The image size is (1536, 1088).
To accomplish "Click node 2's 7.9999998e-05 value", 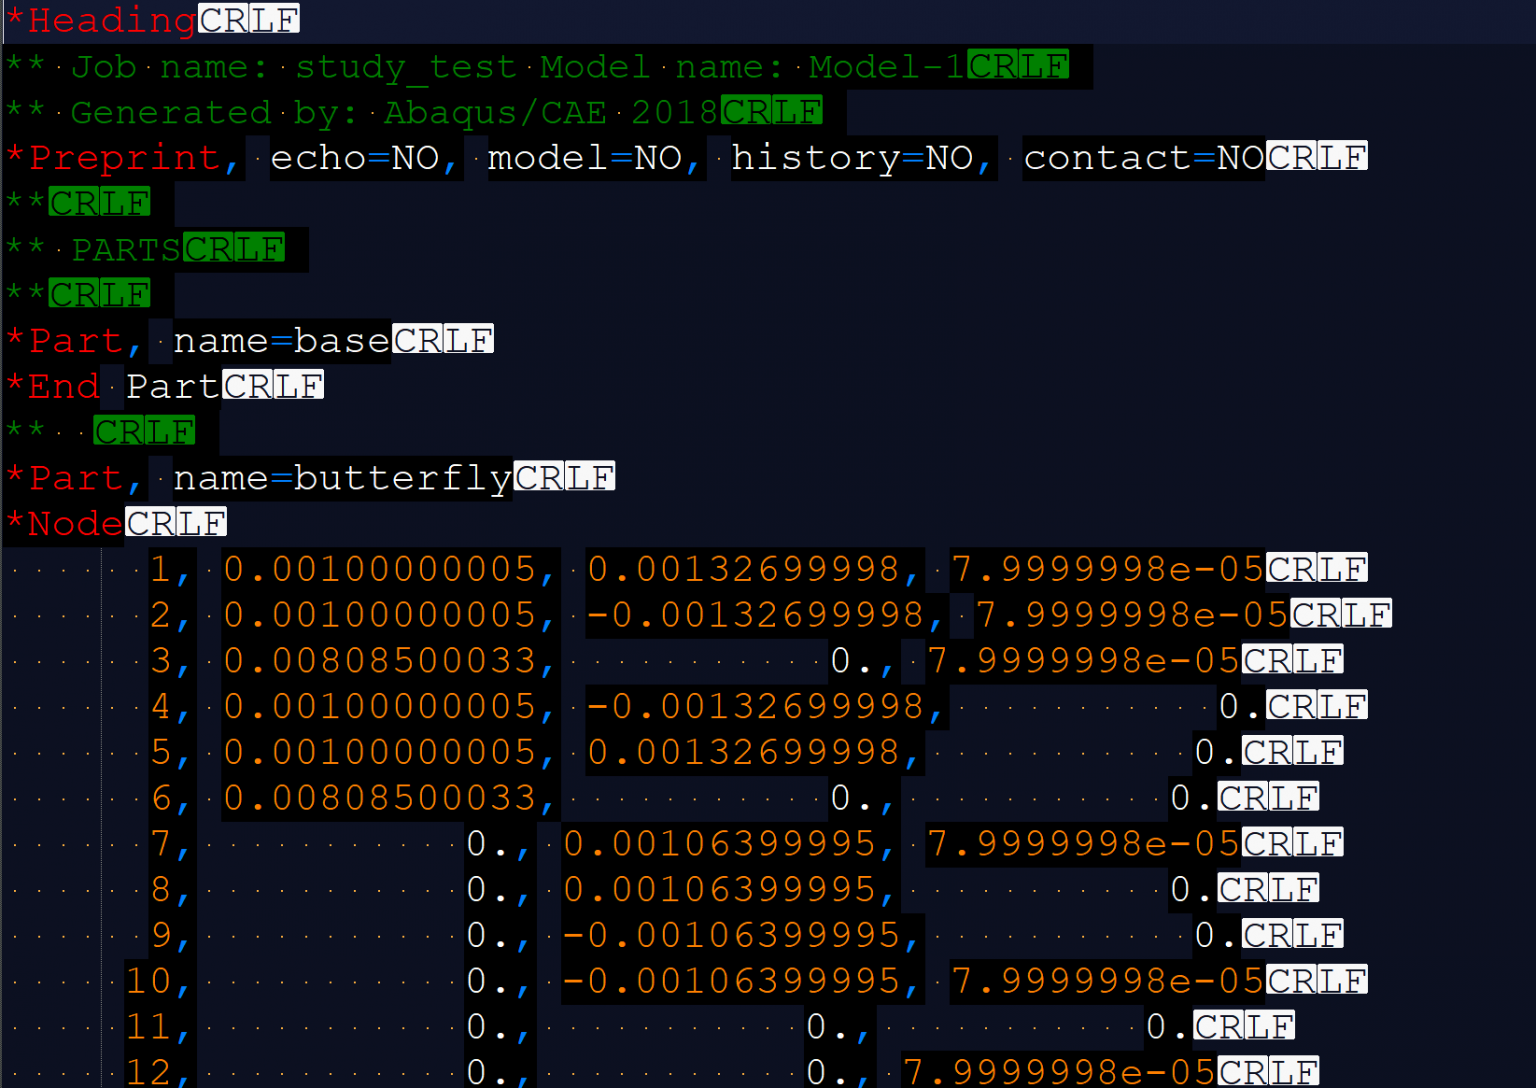I will point(1131,615).
